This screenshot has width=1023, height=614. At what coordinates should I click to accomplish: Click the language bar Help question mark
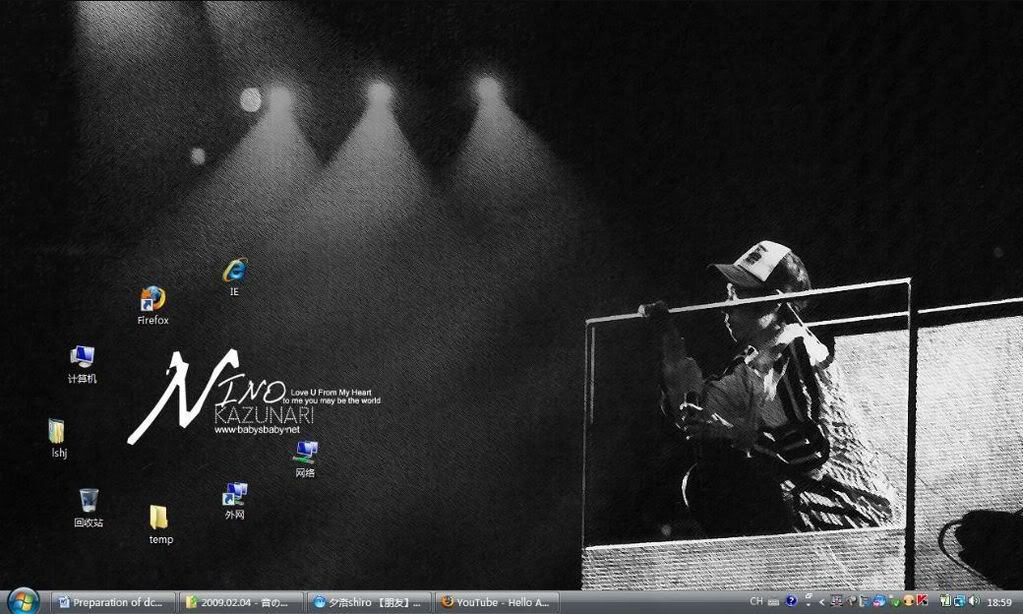coord(791,601)
